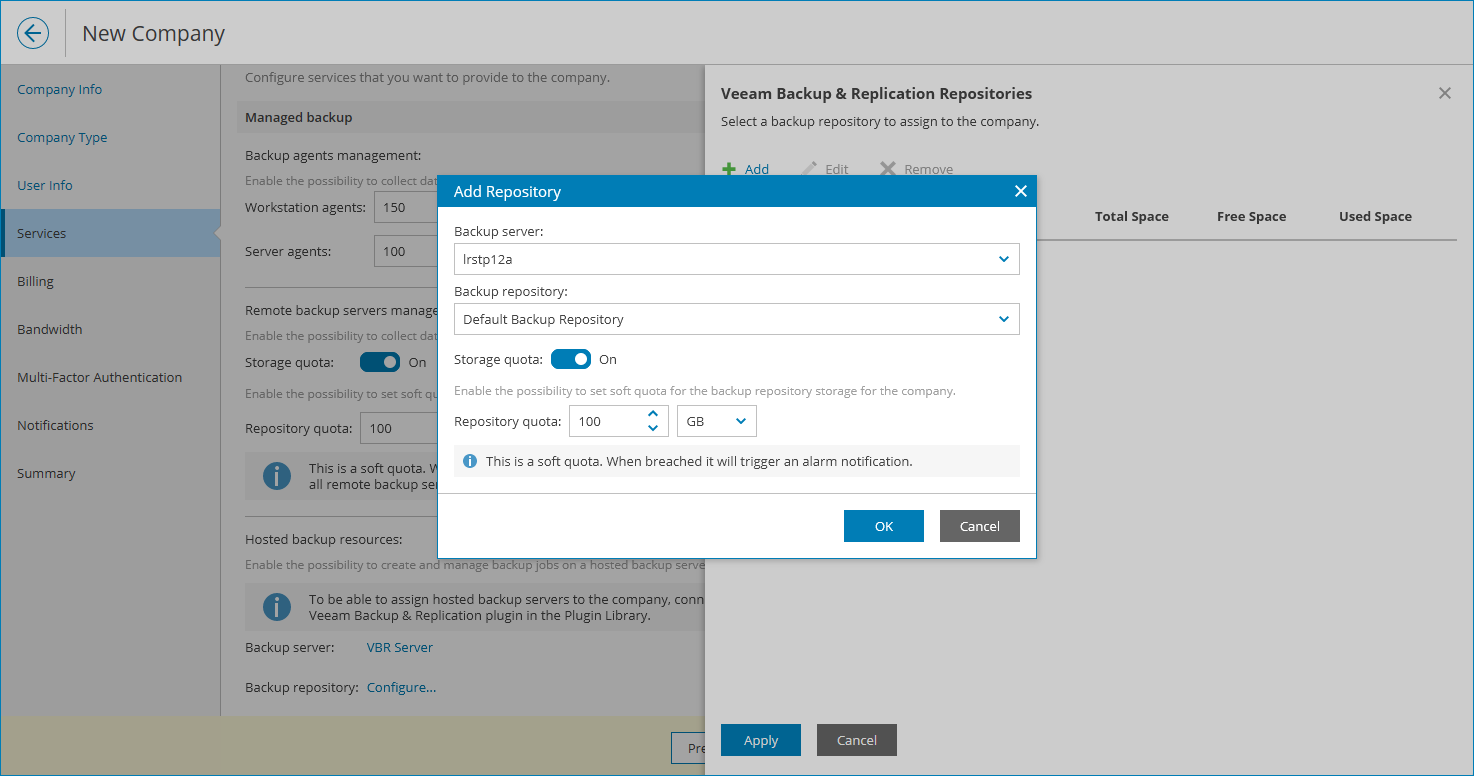Click Repository quota field in Services page
The image size is (1474, 776).
coord(399,428)
